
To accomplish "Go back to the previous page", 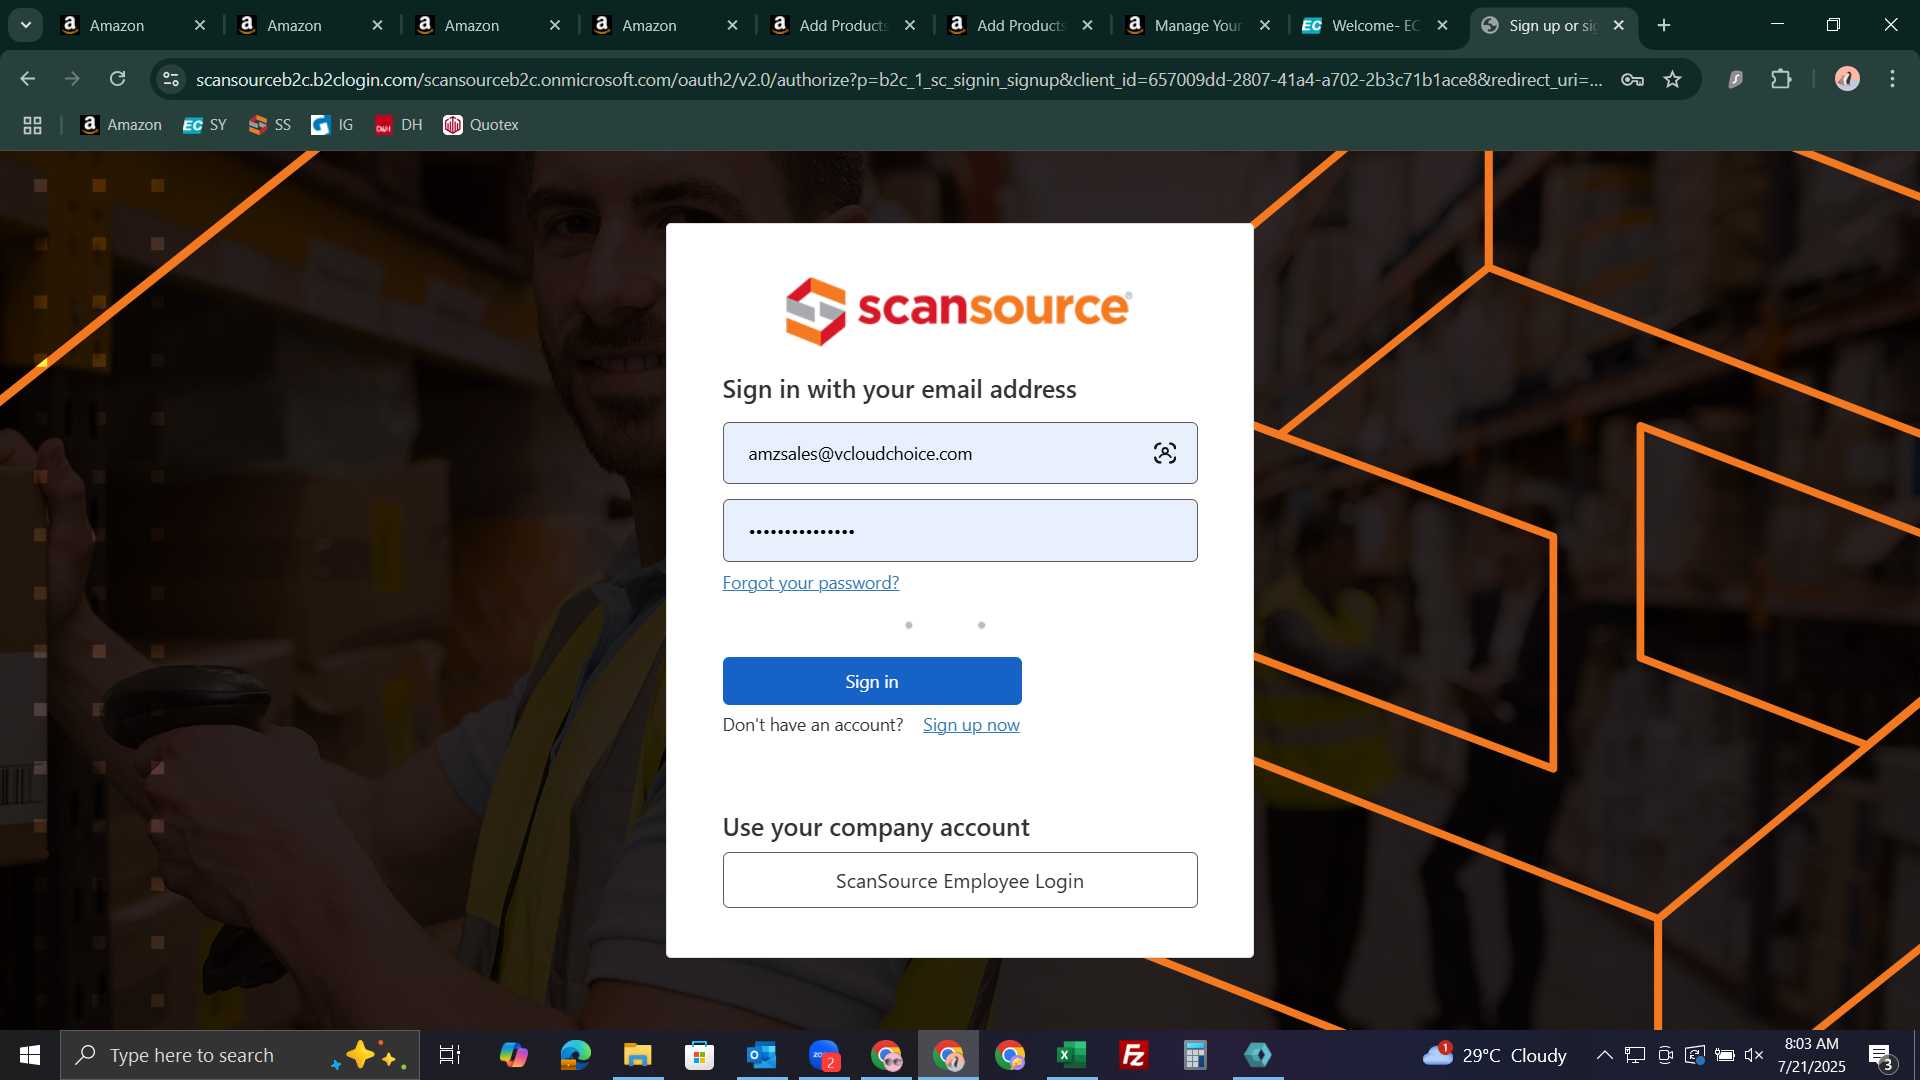I will [27, 79].
